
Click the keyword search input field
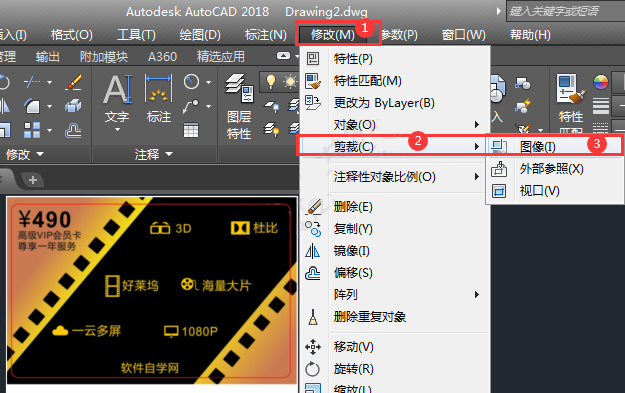coord(565,11)
